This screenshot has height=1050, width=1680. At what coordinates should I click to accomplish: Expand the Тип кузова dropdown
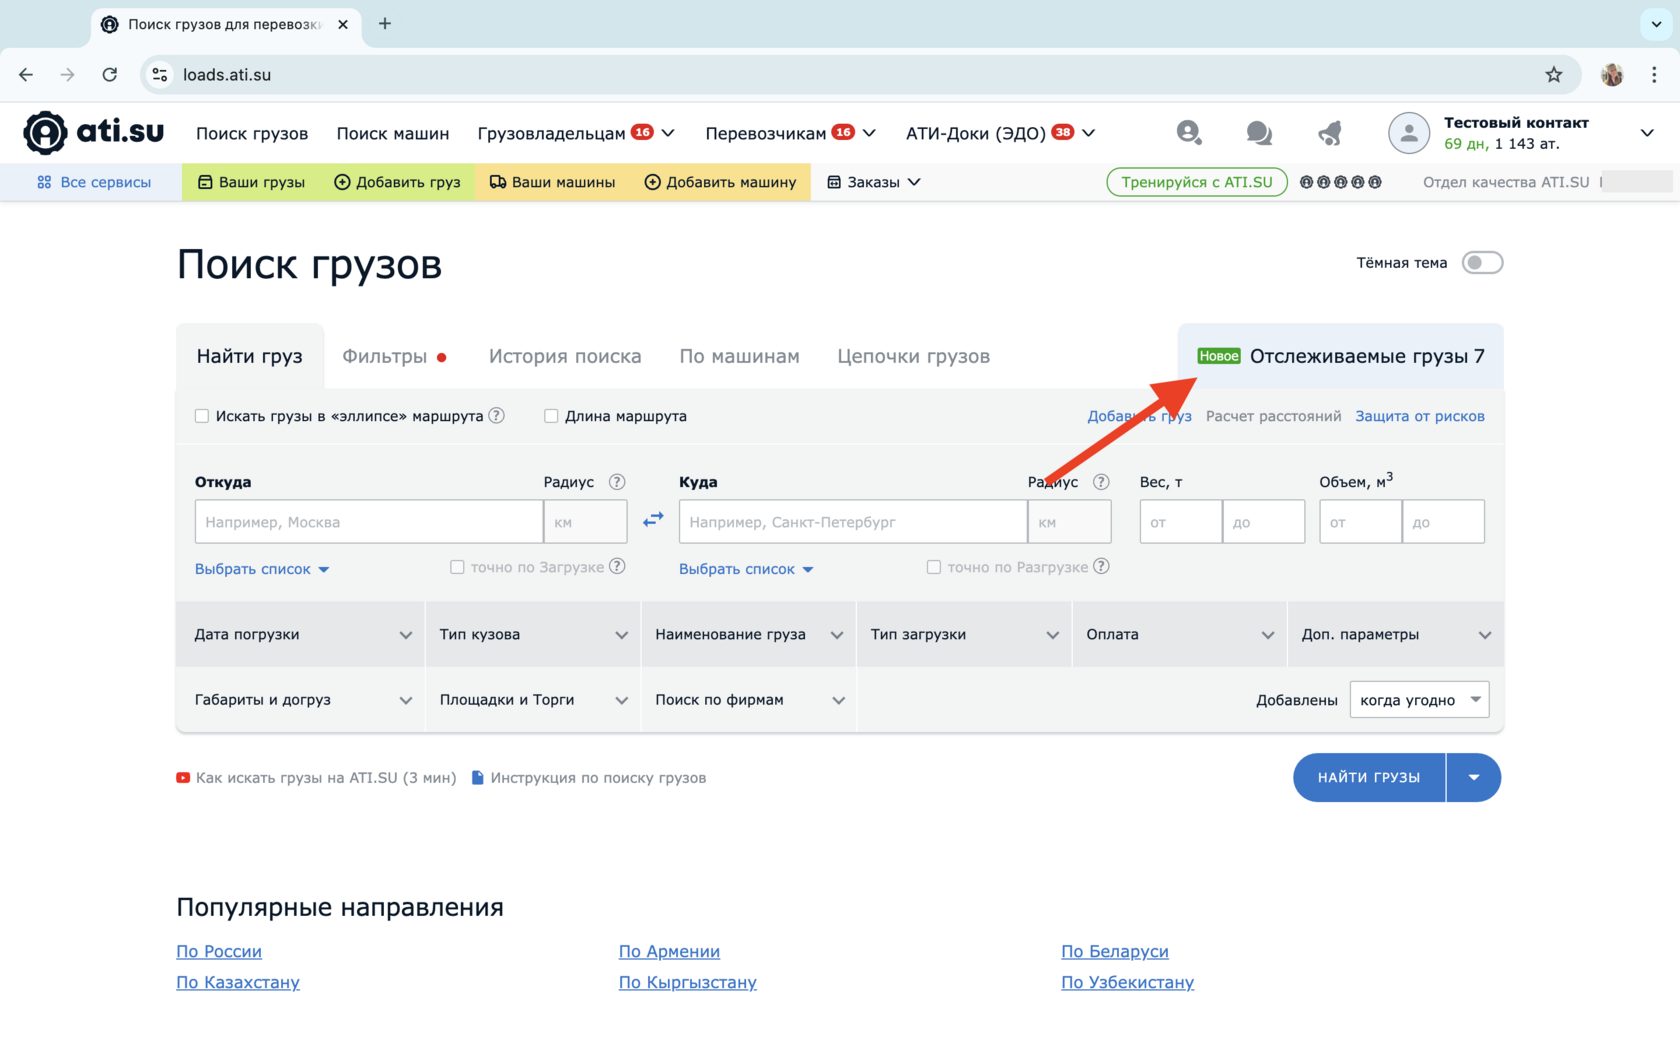(x=533, y=635)
